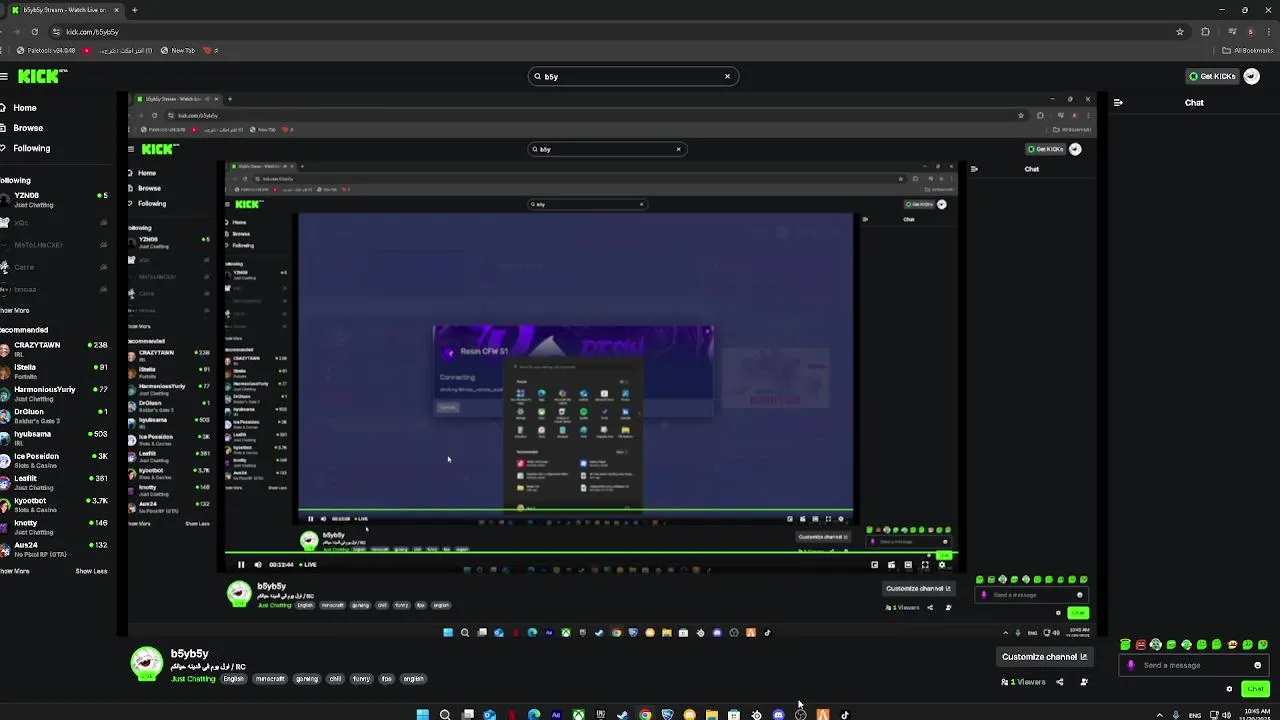This screenshot has width=1280, height=720.
Task: Open the Just Chatting category under outermost b5yb5y
Action: tap(193, 679)
